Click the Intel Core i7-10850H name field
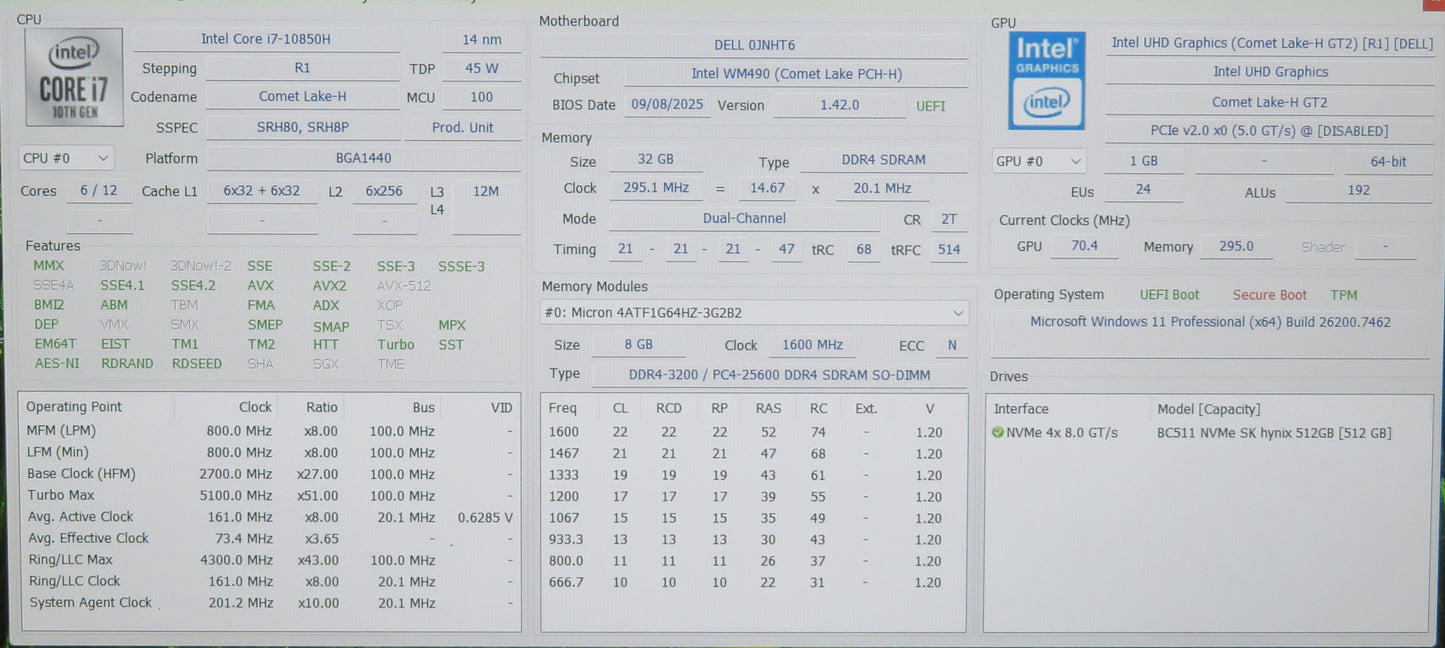 tap(266, 39)
